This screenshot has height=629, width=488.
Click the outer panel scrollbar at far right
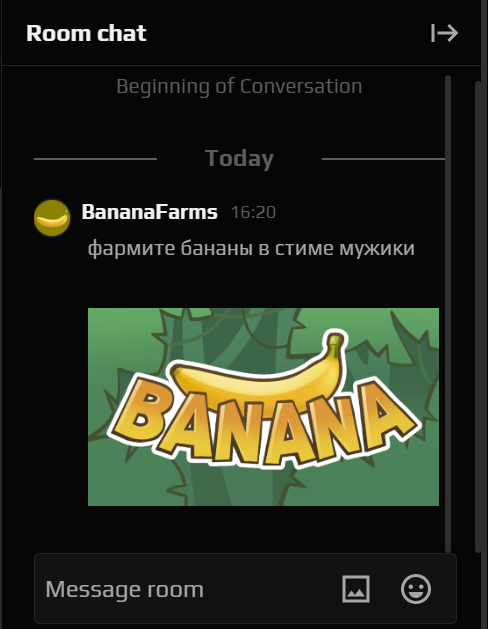pyautogui.click(x=478, y=317)
